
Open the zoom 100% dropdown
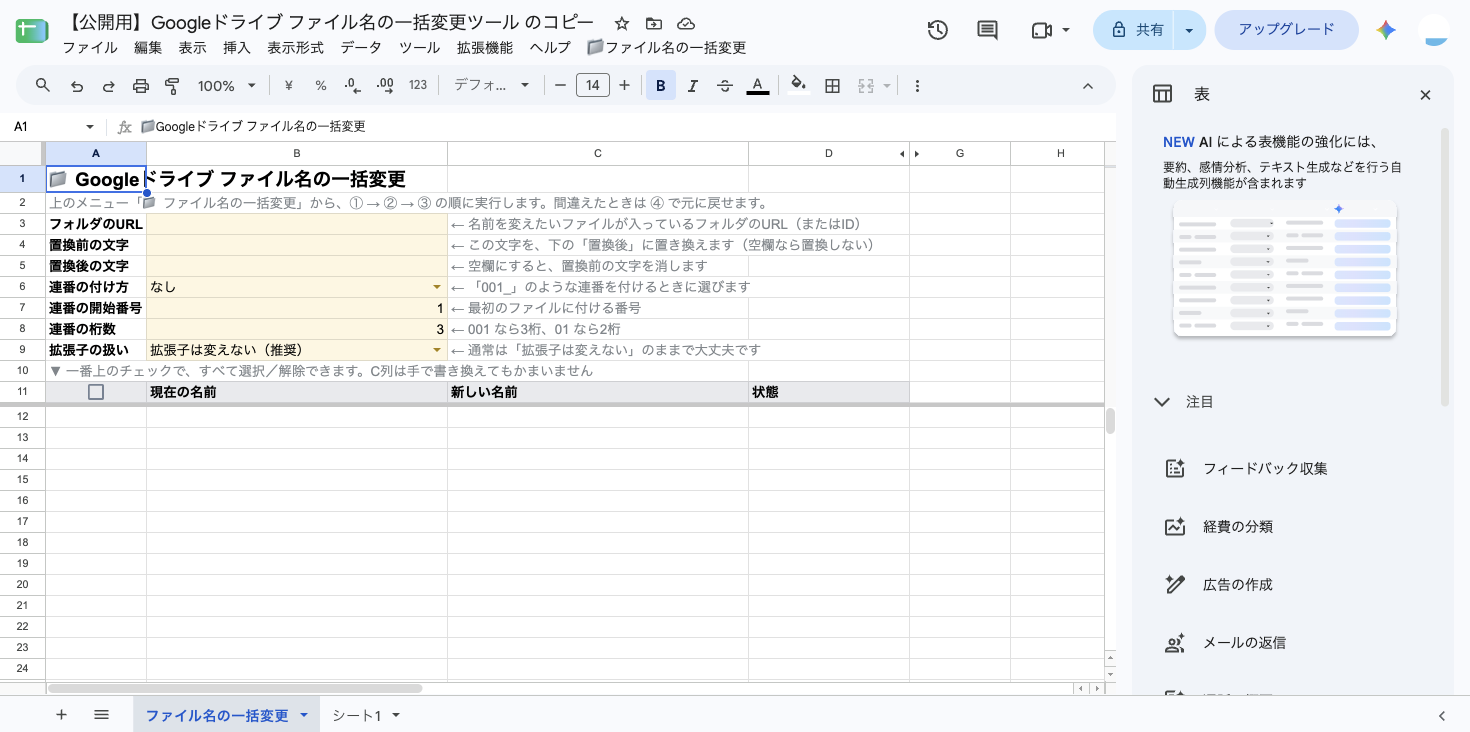pyautogui.click(x=226, y=86)
